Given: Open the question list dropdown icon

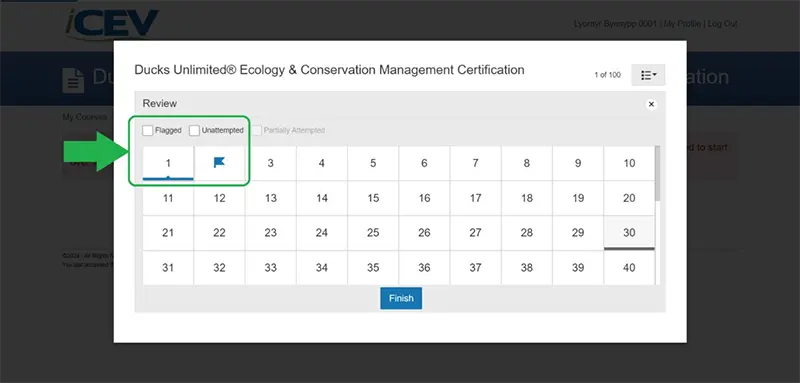Looking at the screenshot, I should coord(648,75).
